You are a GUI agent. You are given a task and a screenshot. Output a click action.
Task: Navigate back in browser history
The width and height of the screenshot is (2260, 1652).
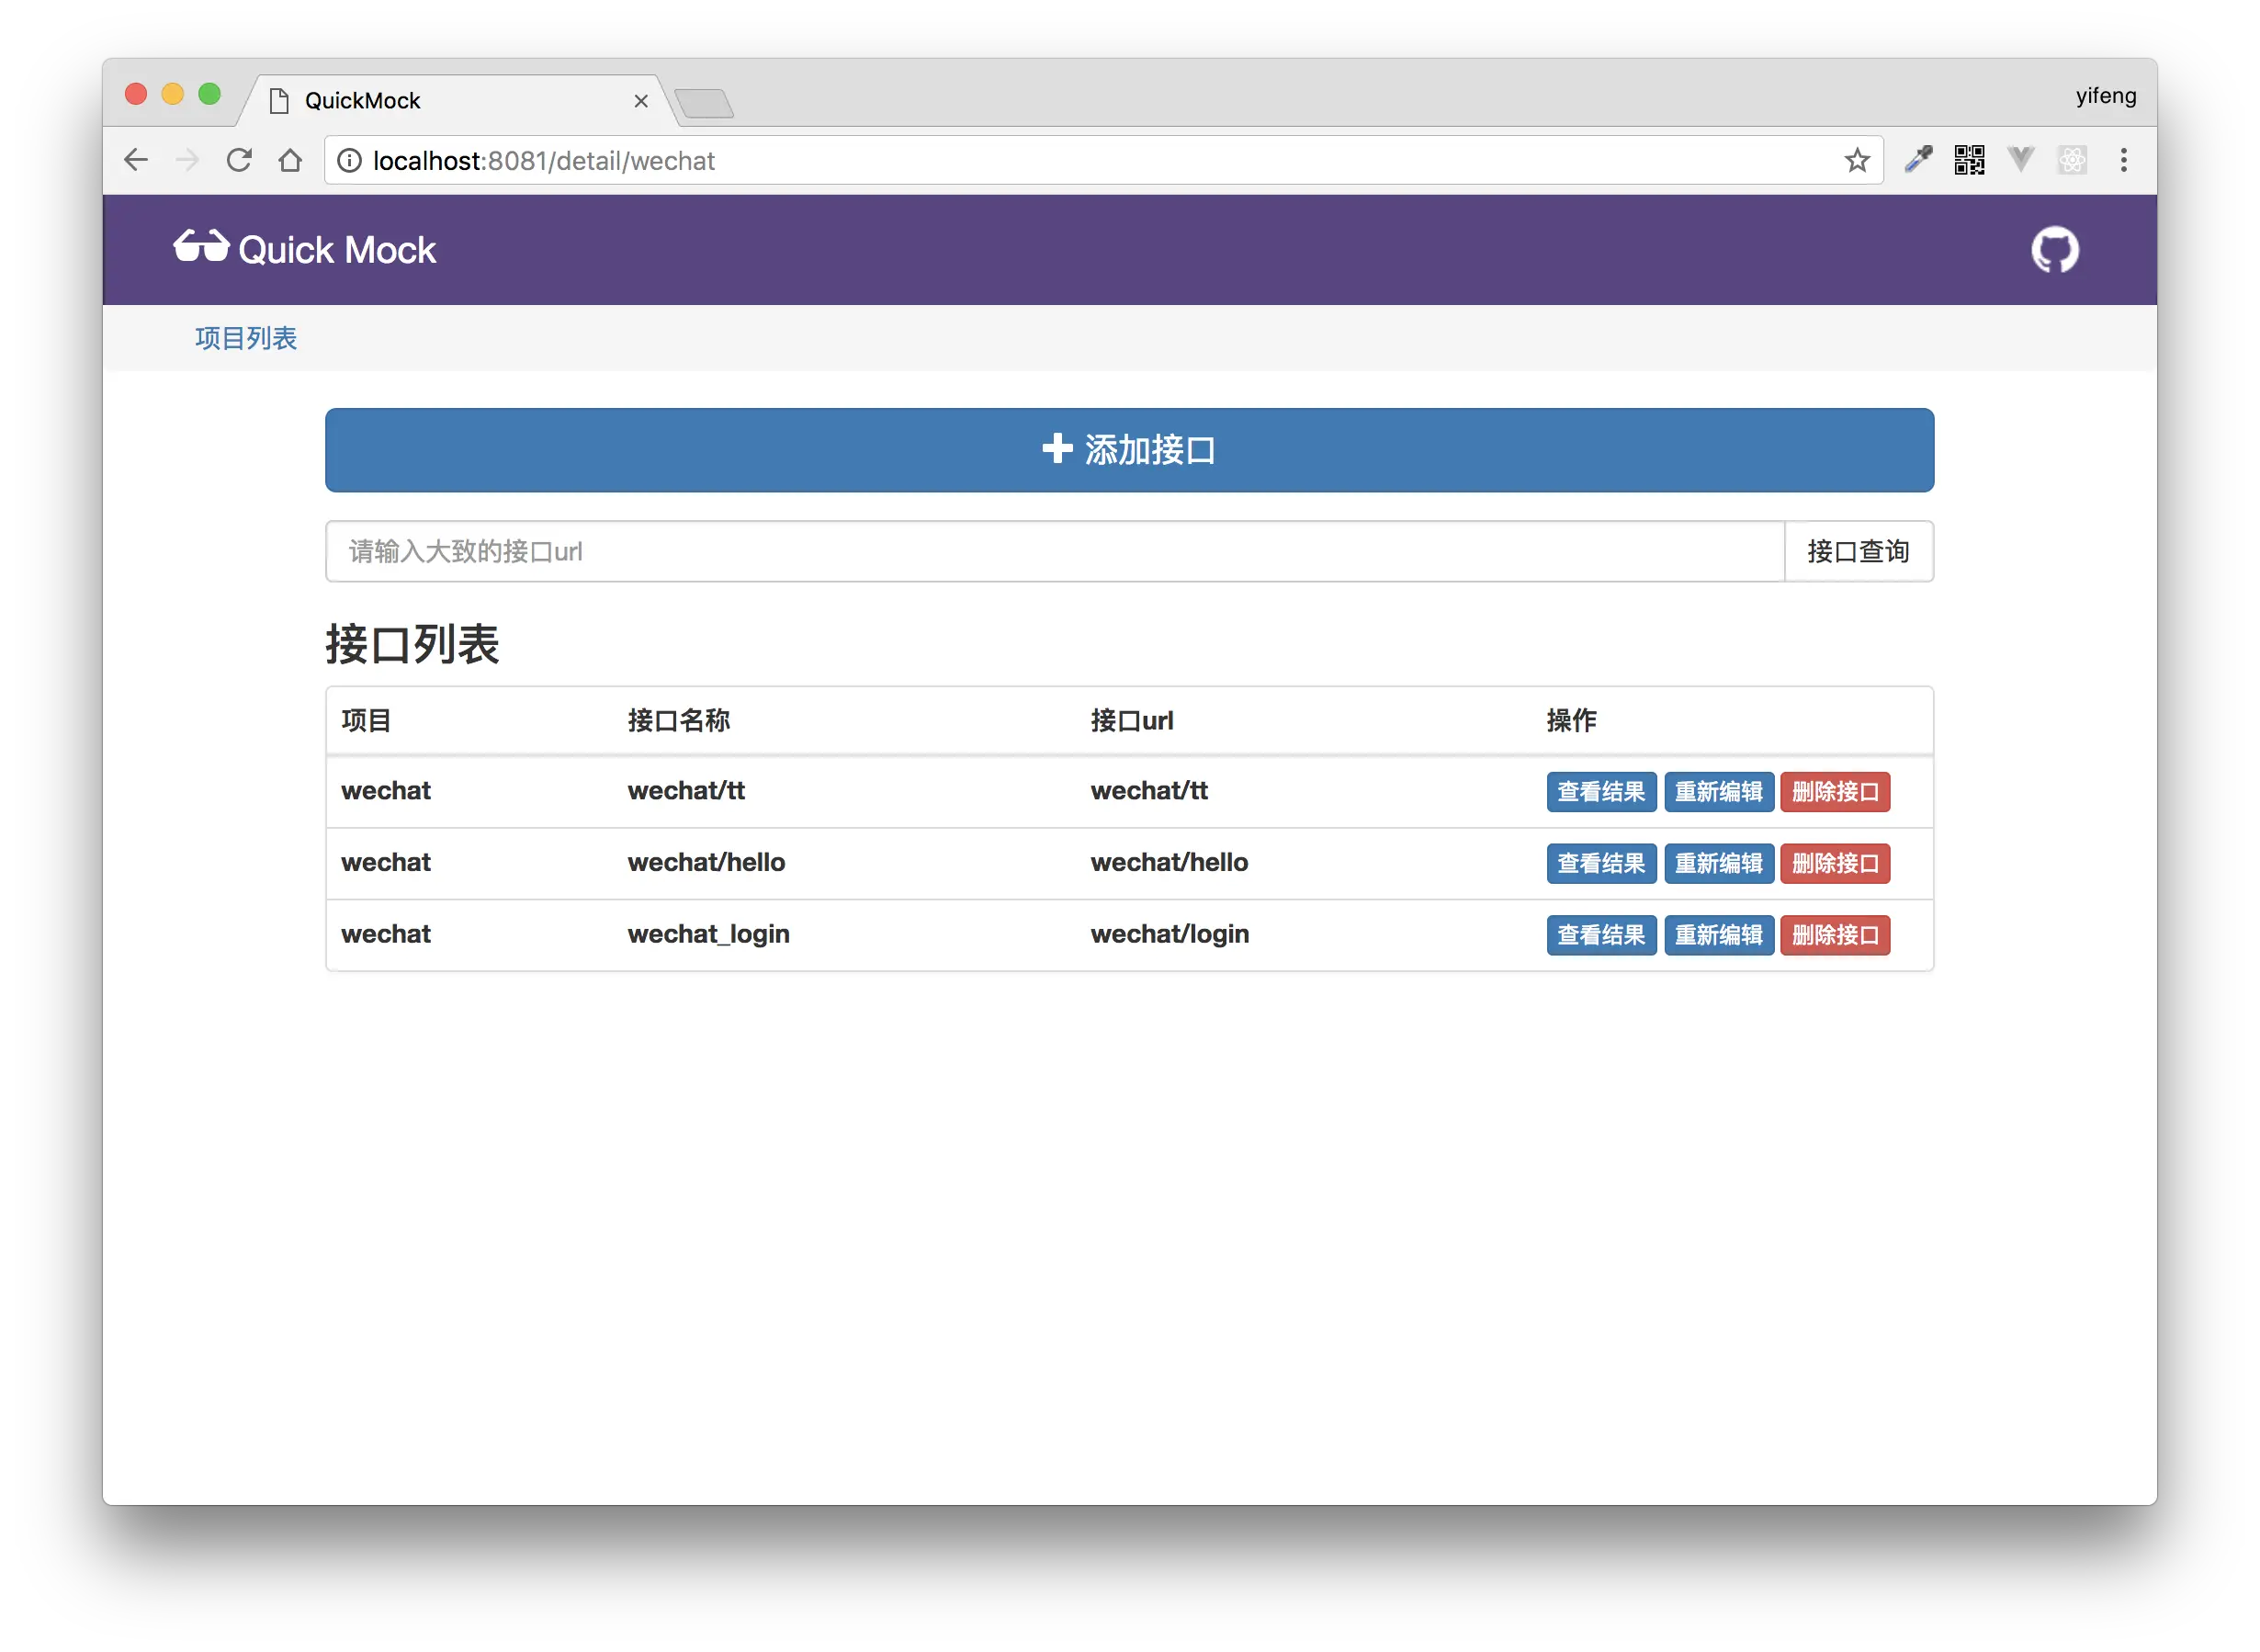tap(136, 160)
